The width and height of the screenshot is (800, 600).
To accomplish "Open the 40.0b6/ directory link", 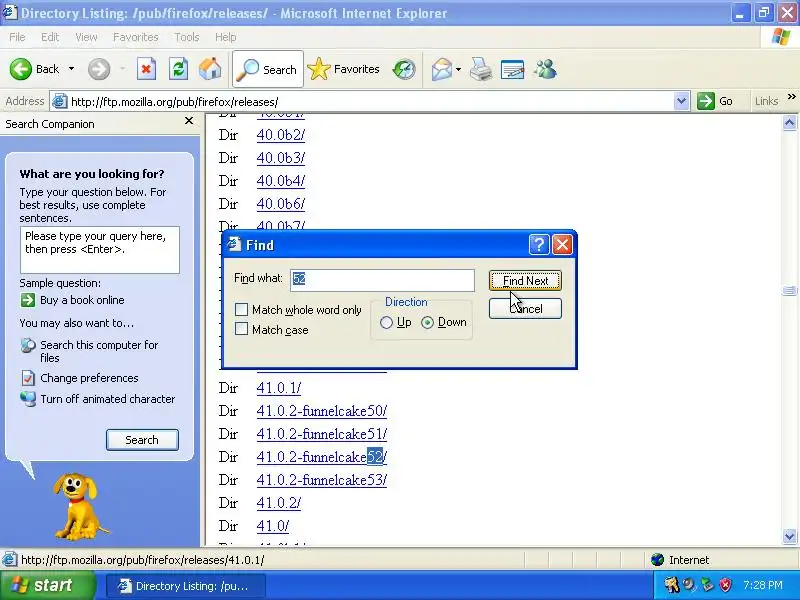I will (x=281, y=204).
